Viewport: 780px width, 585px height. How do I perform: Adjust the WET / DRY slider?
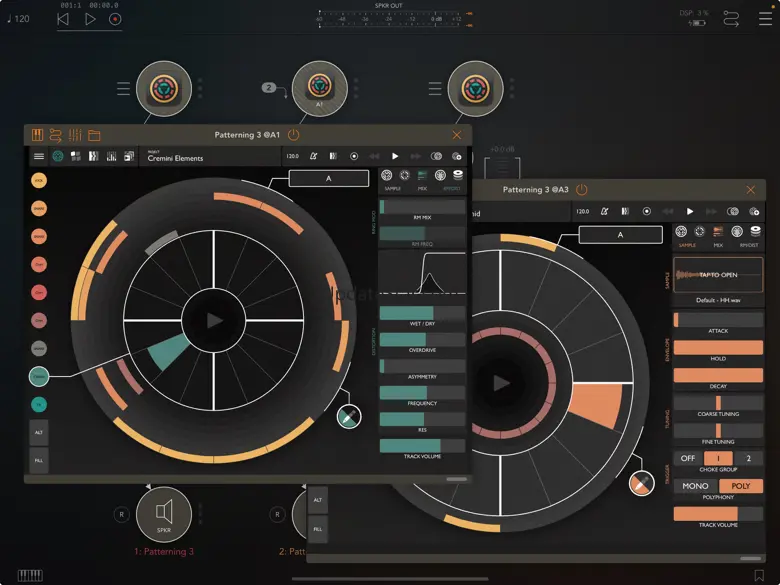pyautogui.click(x=422, y=314)
